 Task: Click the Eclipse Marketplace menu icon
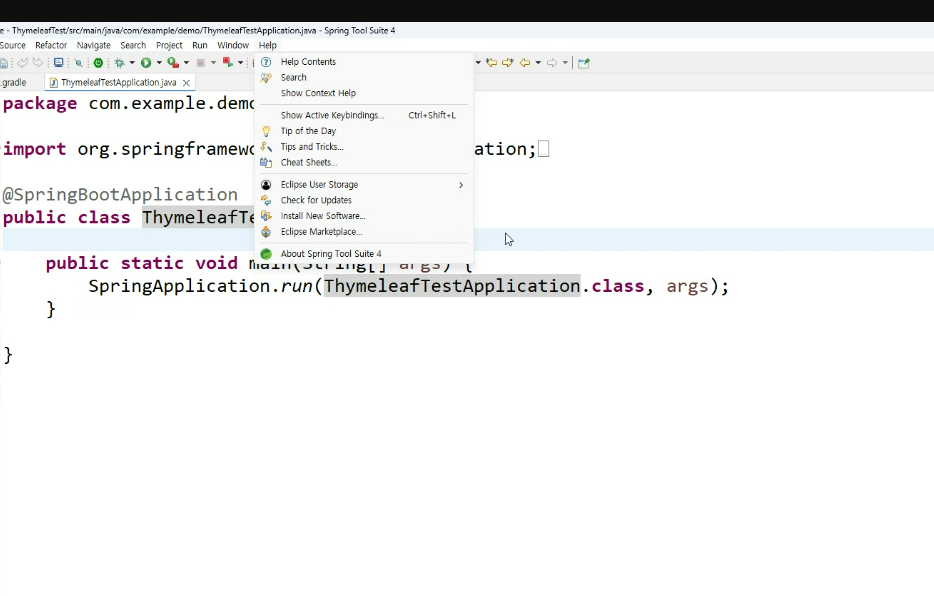[266, 232]
